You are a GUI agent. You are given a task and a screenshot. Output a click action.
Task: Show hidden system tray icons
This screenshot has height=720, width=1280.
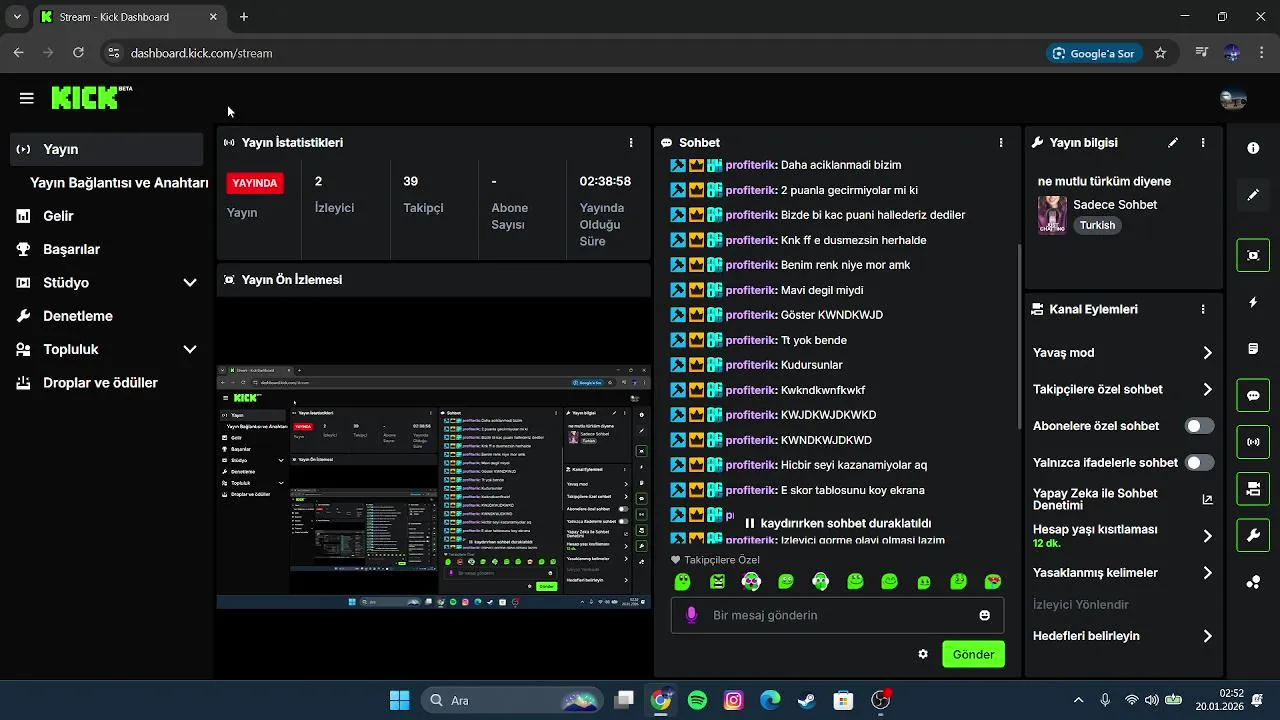1078,700
